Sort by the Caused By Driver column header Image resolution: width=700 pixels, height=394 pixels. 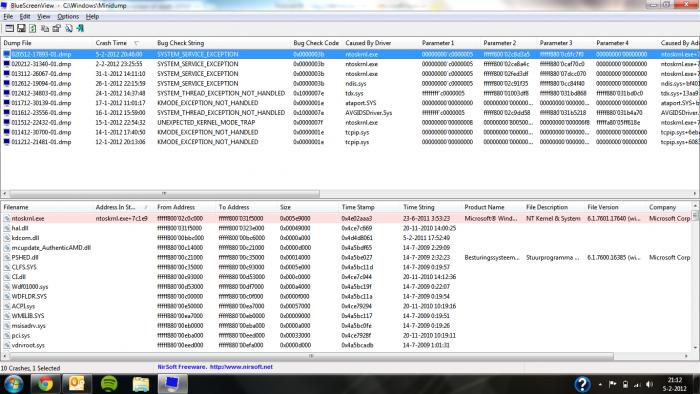coord(380,43)
